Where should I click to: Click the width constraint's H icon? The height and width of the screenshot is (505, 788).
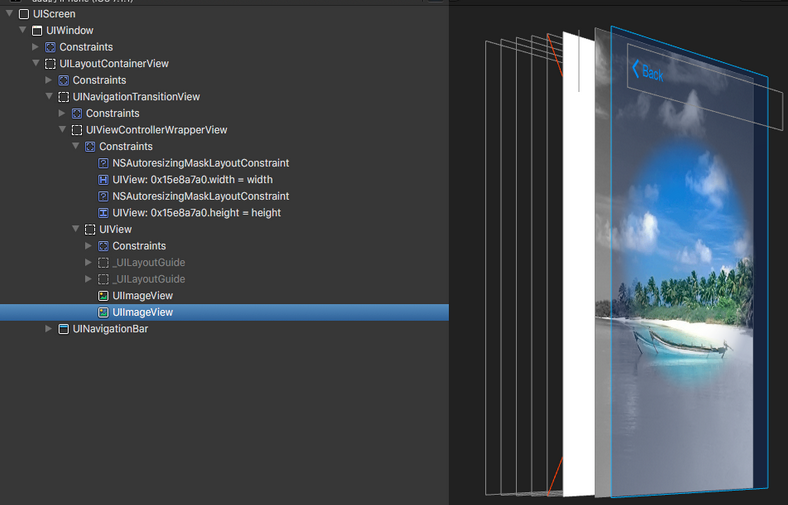pyautogui.click(x=103, y=180)
